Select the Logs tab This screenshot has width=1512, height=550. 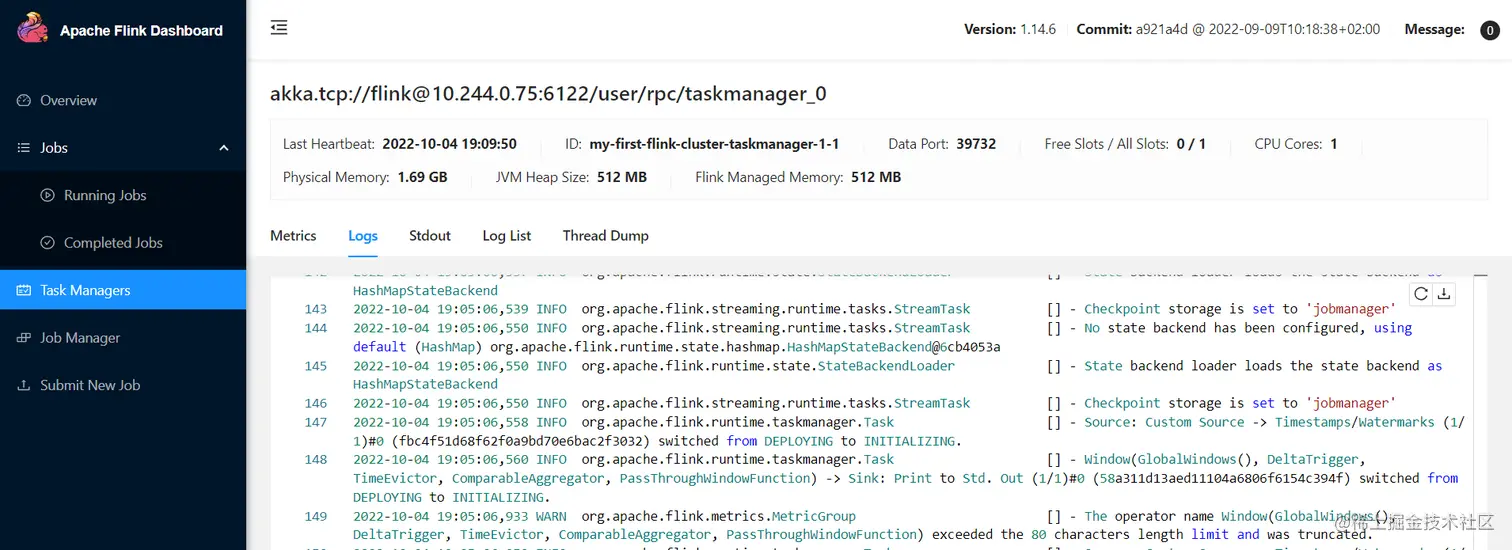pos(363,236)
